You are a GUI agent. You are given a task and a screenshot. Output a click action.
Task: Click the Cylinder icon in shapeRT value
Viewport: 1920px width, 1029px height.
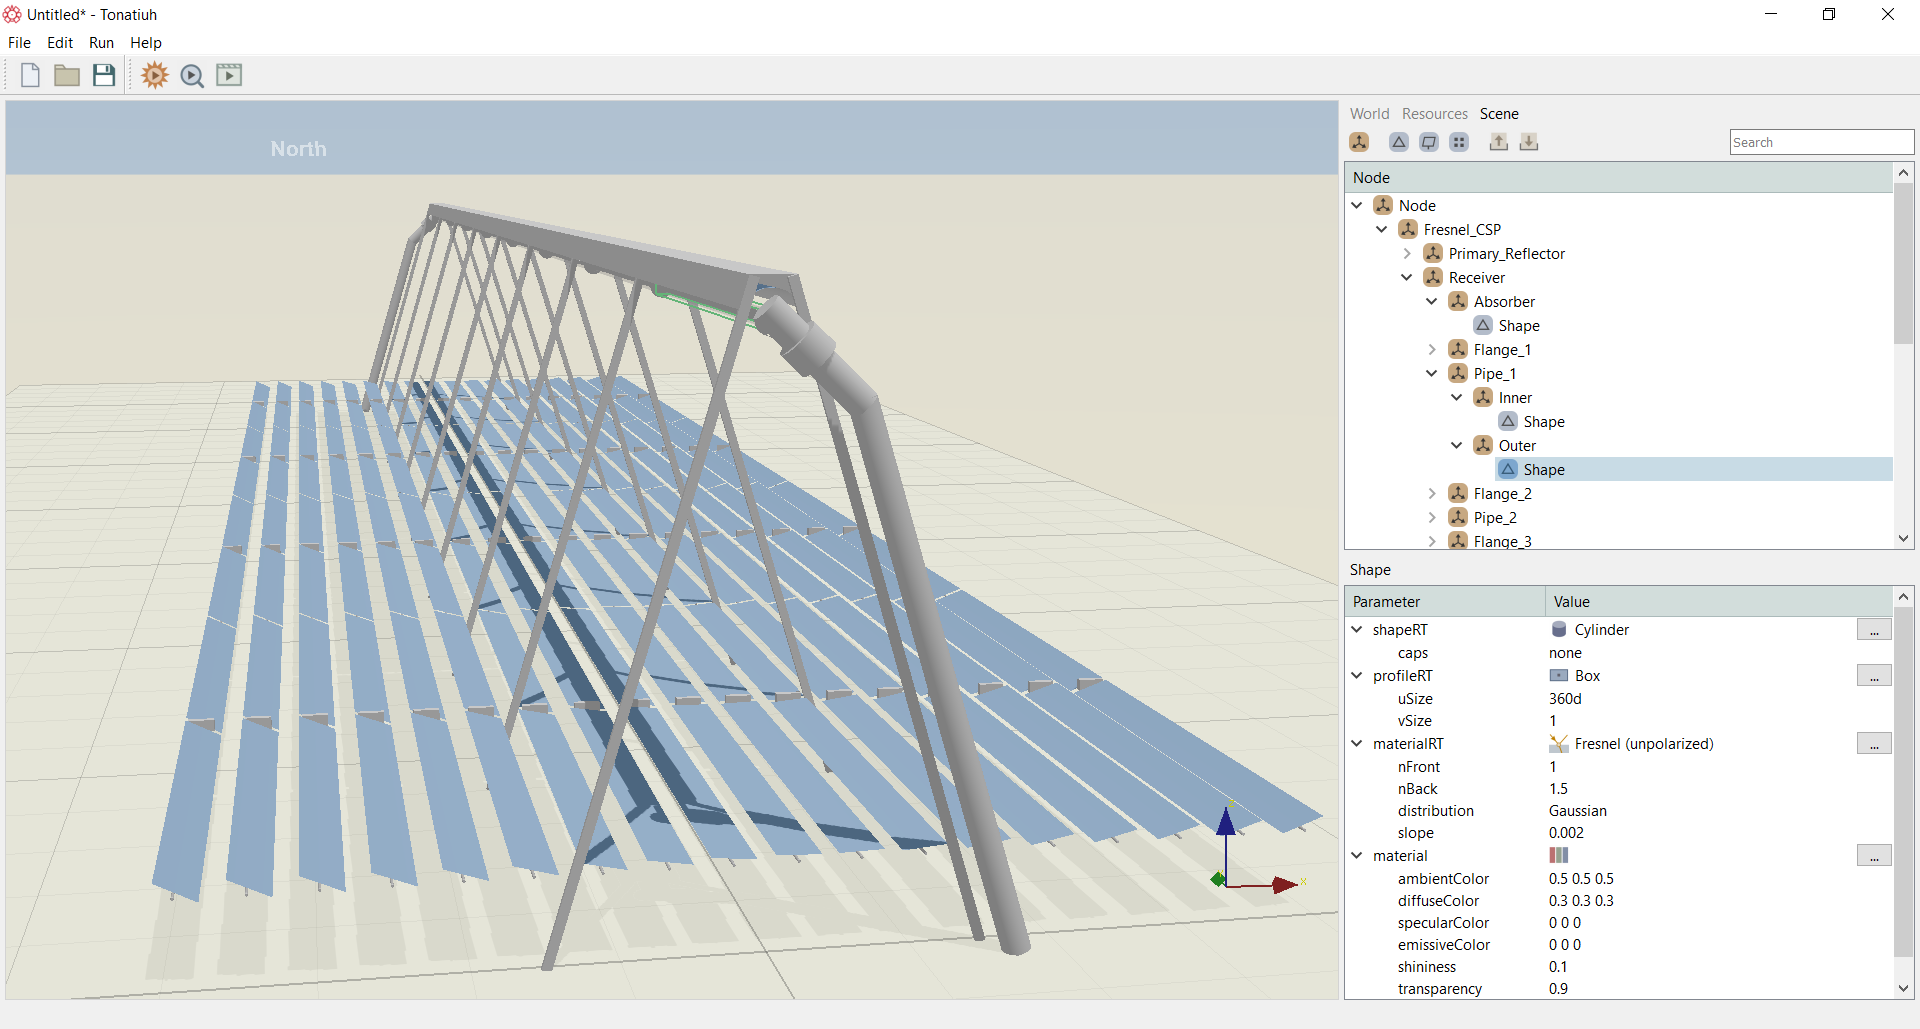coord(1559,629)
